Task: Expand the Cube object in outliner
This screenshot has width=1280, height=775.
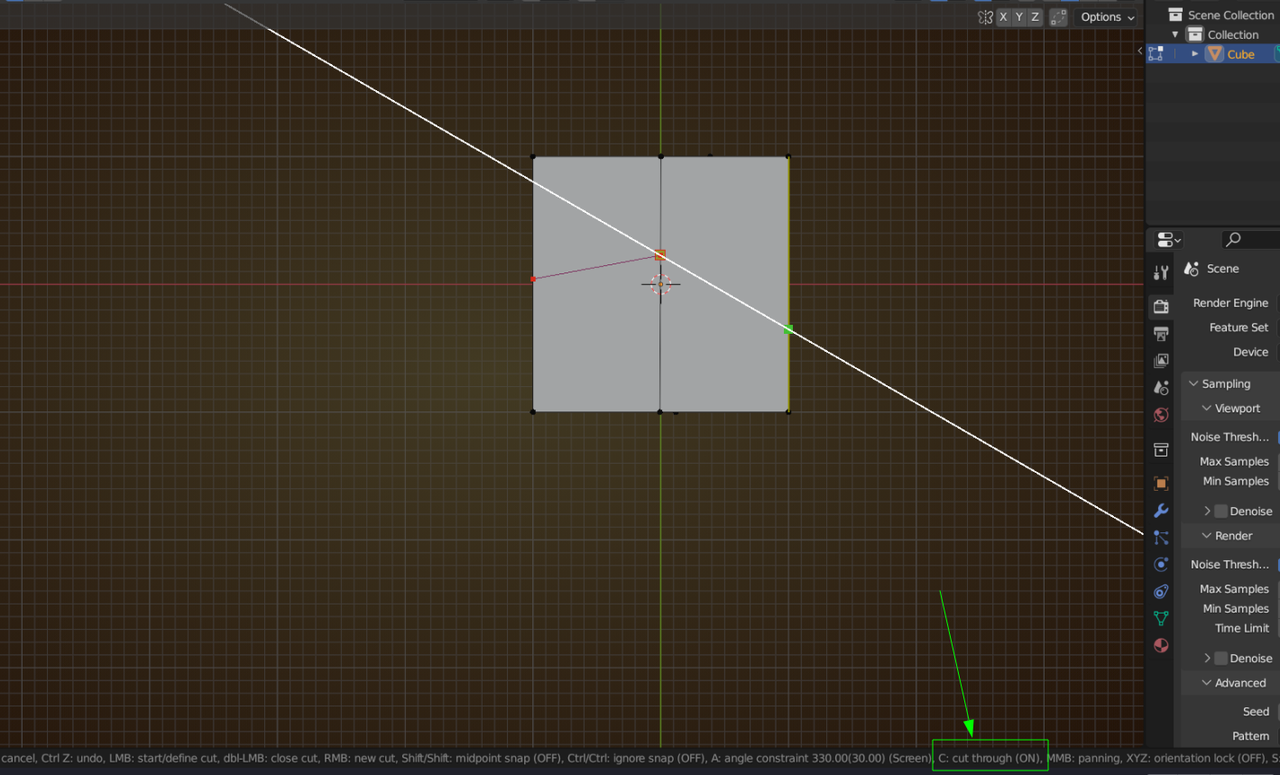Action: click(1195, 54)
